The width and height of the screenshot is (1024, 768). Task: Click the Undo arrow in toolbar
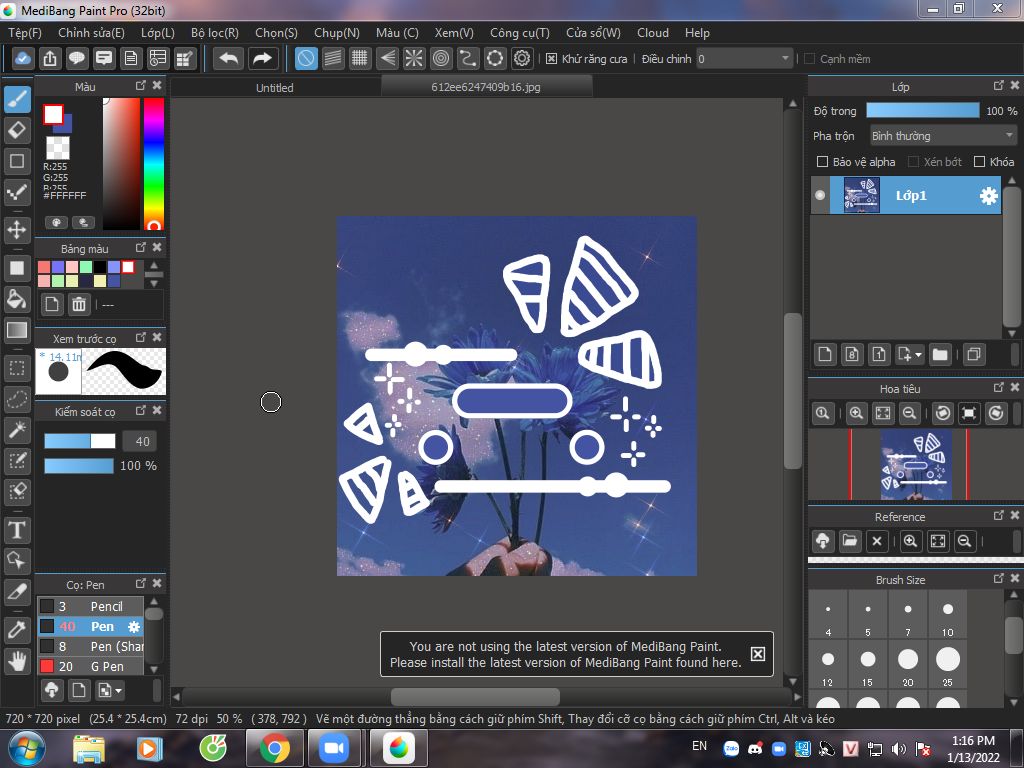pyautogui.click(x=229, y=59)
